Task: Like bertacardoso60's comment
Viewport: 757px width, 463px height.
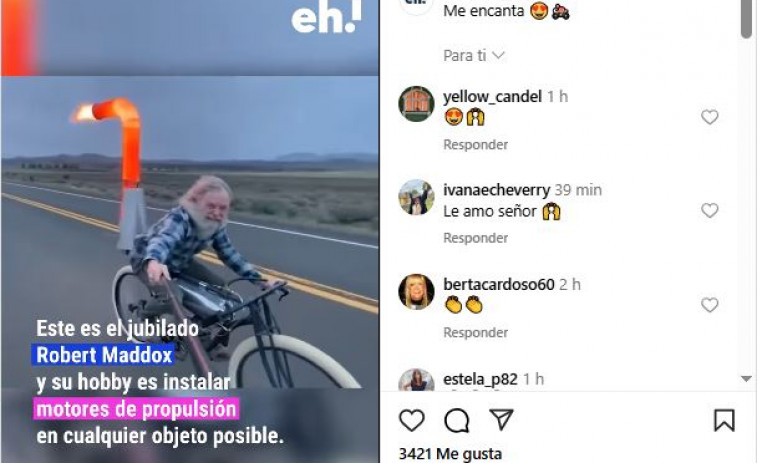Action: pos(710,305)
